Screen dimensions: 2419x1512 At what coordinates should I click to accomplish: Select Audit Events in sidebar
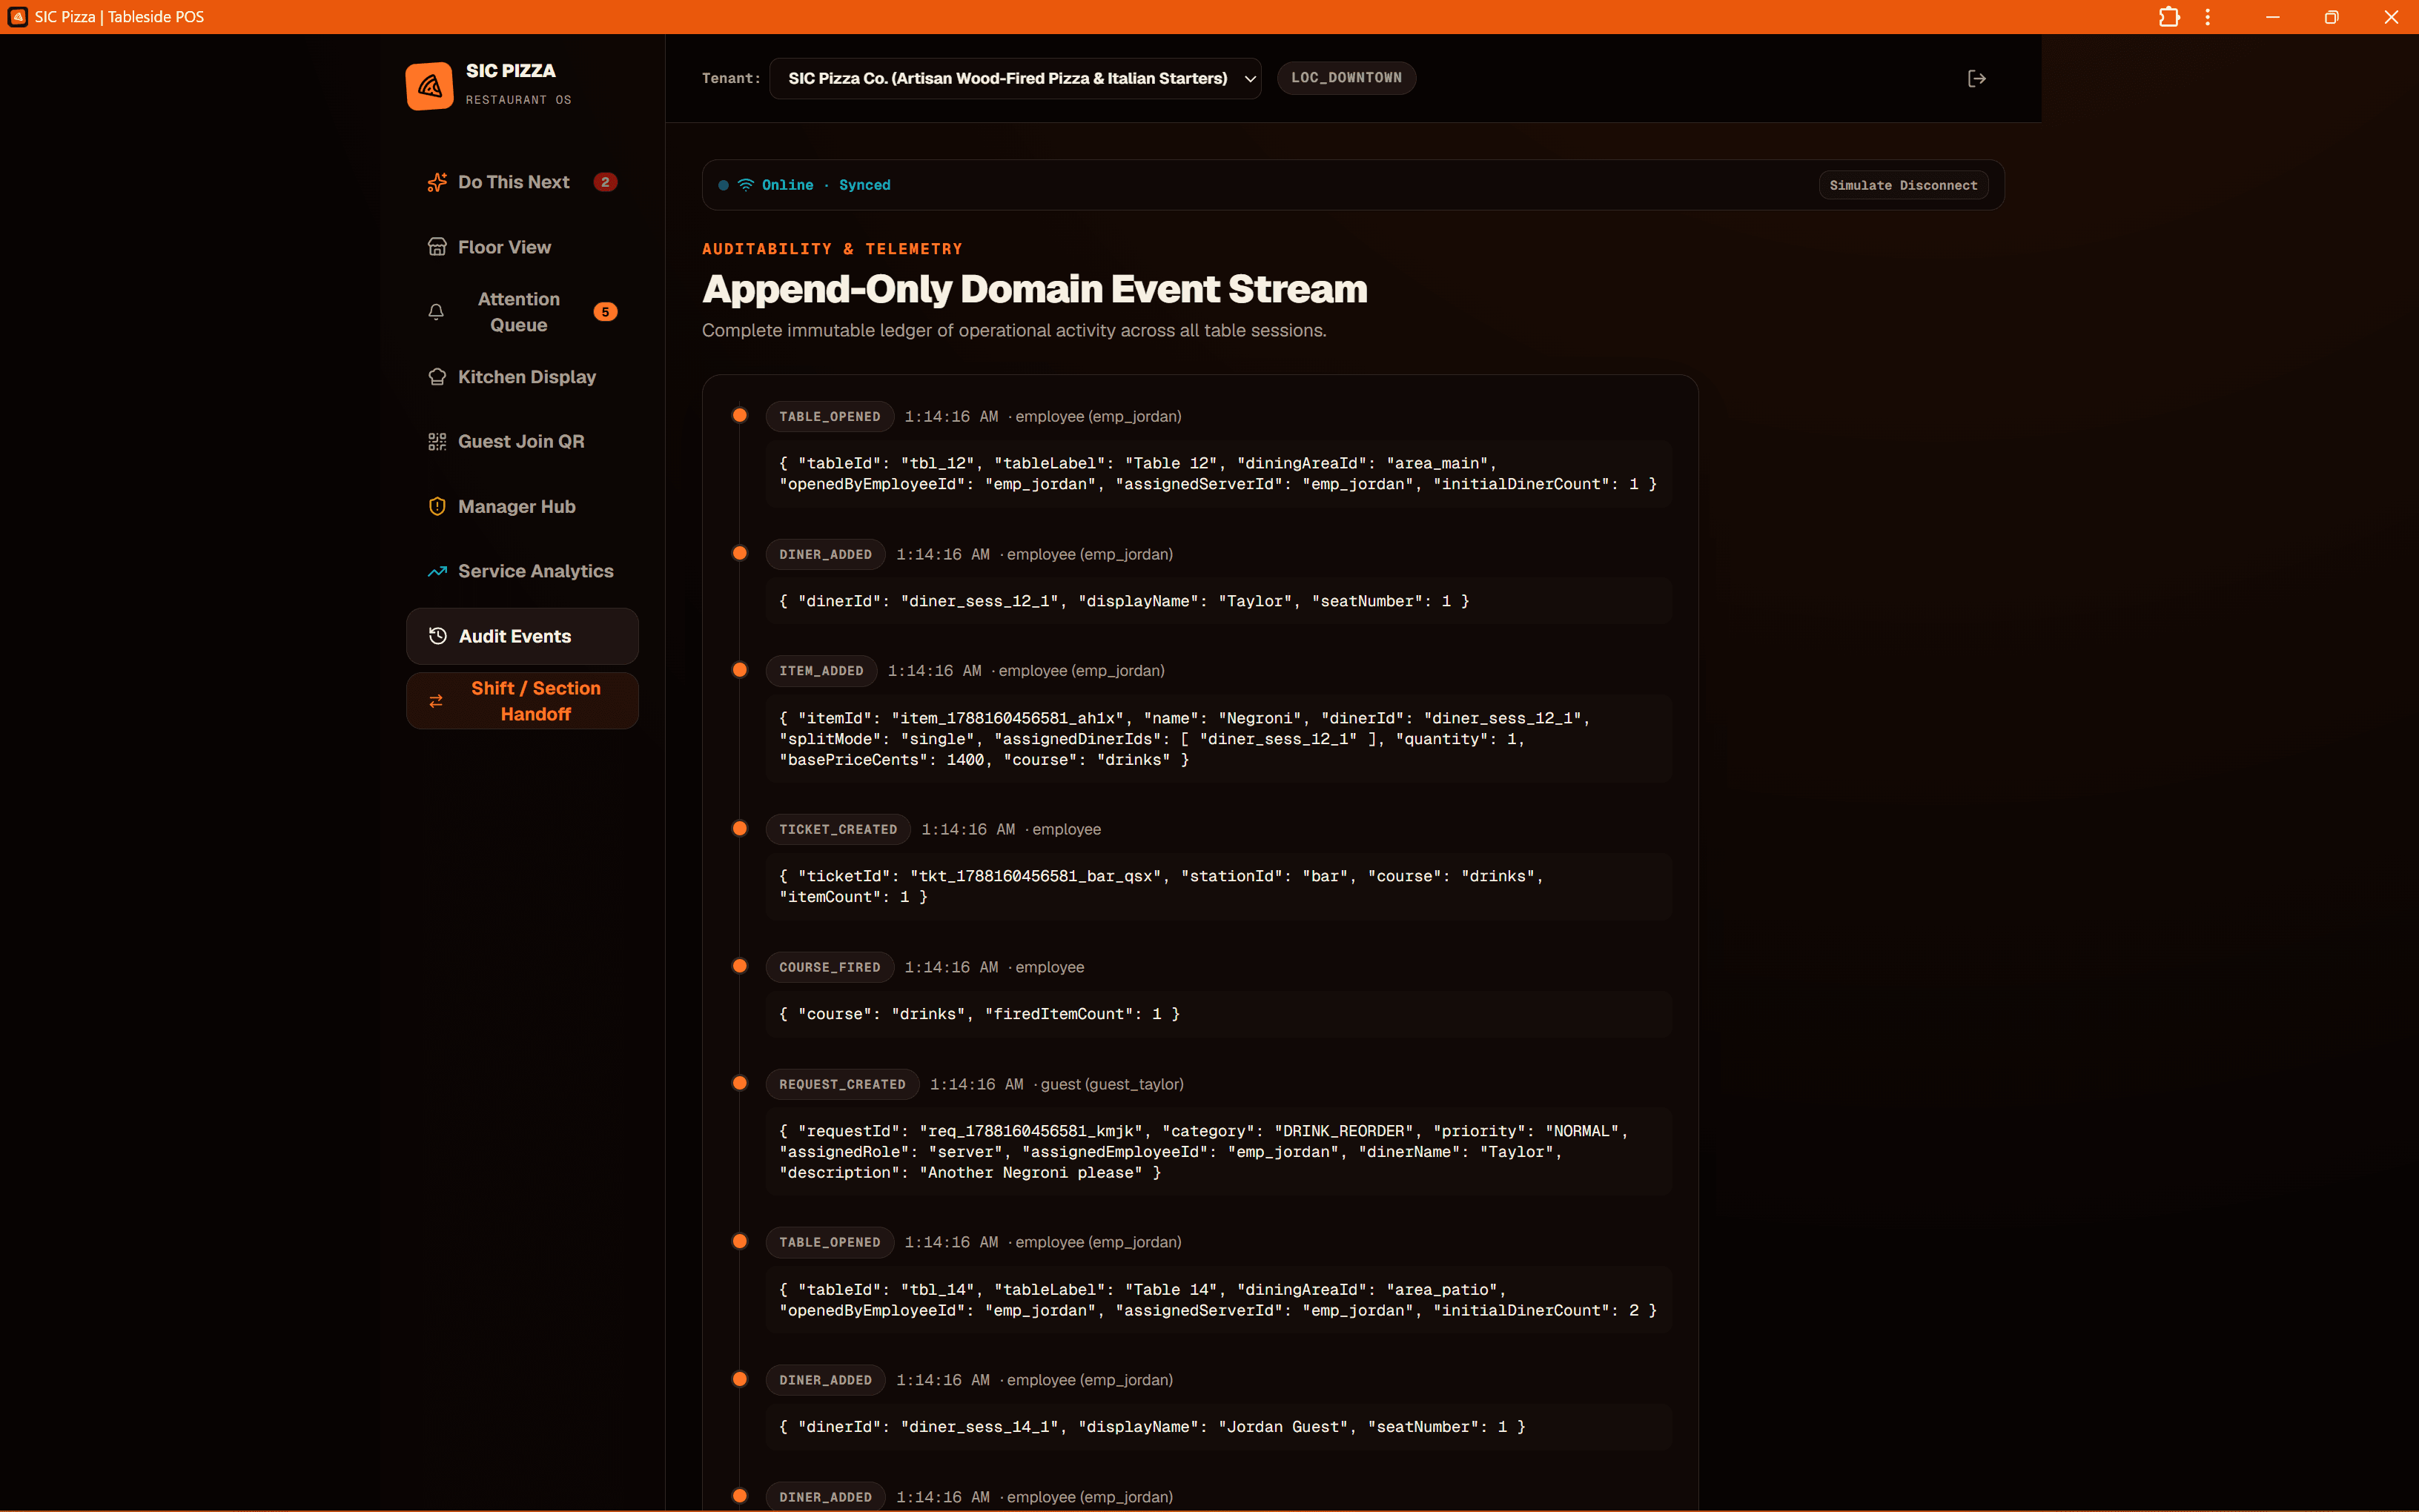[522, 636]
